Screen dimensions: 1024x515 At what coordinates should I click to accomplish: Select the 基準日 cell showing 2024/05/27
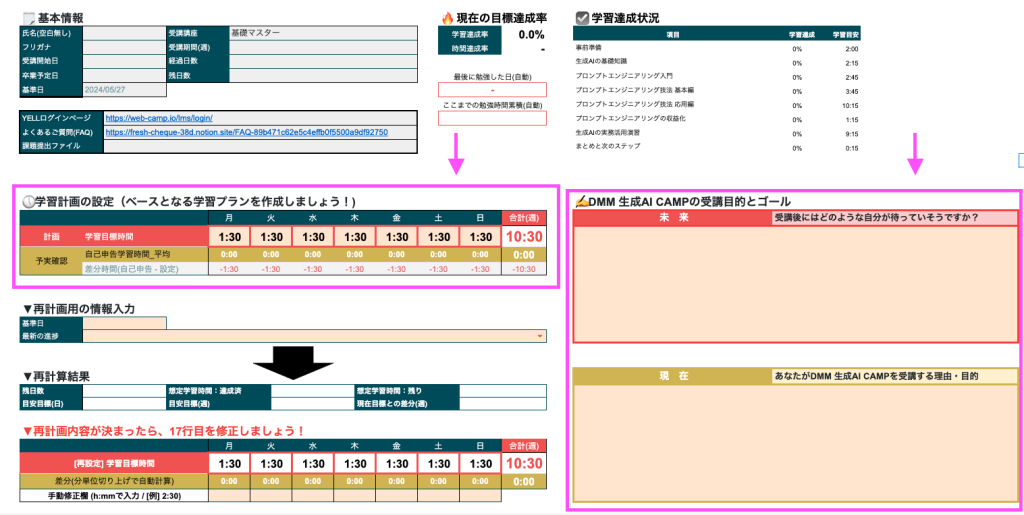(x=123, y=90)
